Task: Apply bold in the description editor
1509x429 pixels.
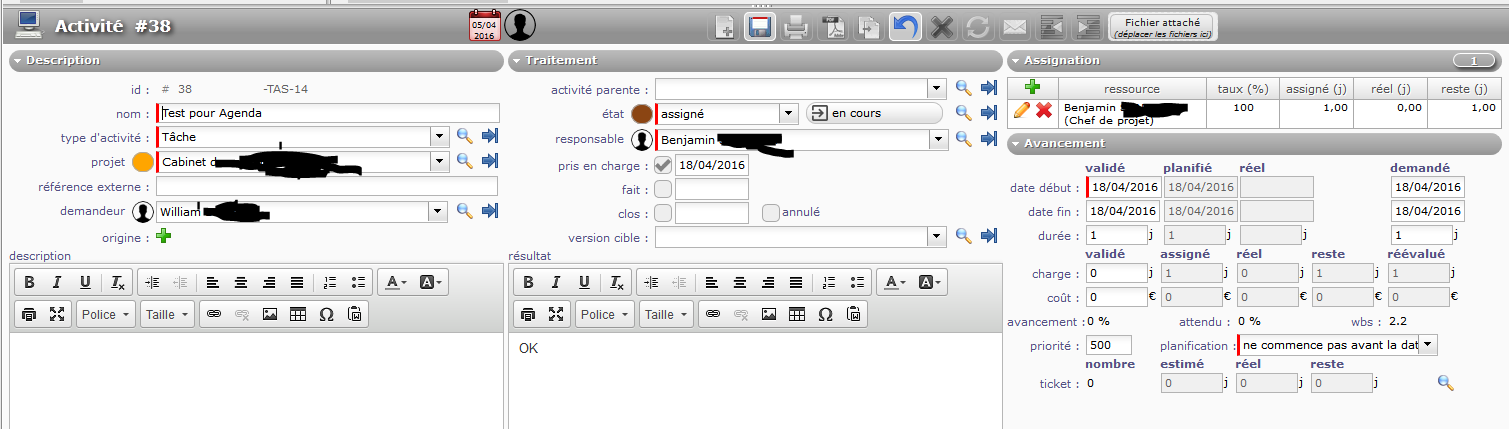Action: 29,282
